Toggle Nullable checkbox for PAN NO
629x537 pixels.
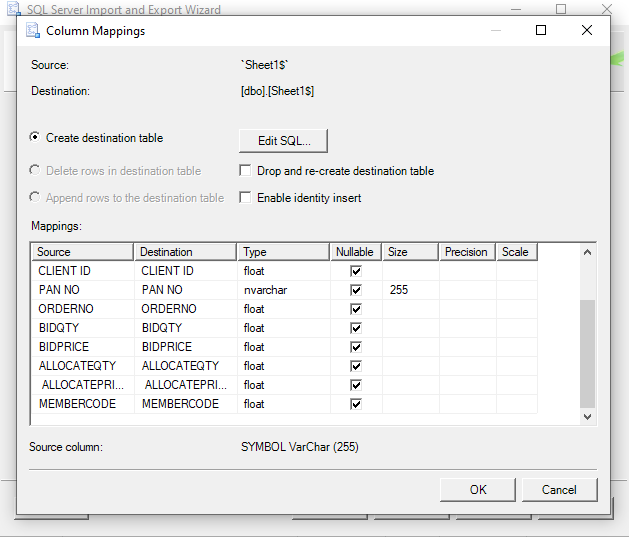coord(355,290)
